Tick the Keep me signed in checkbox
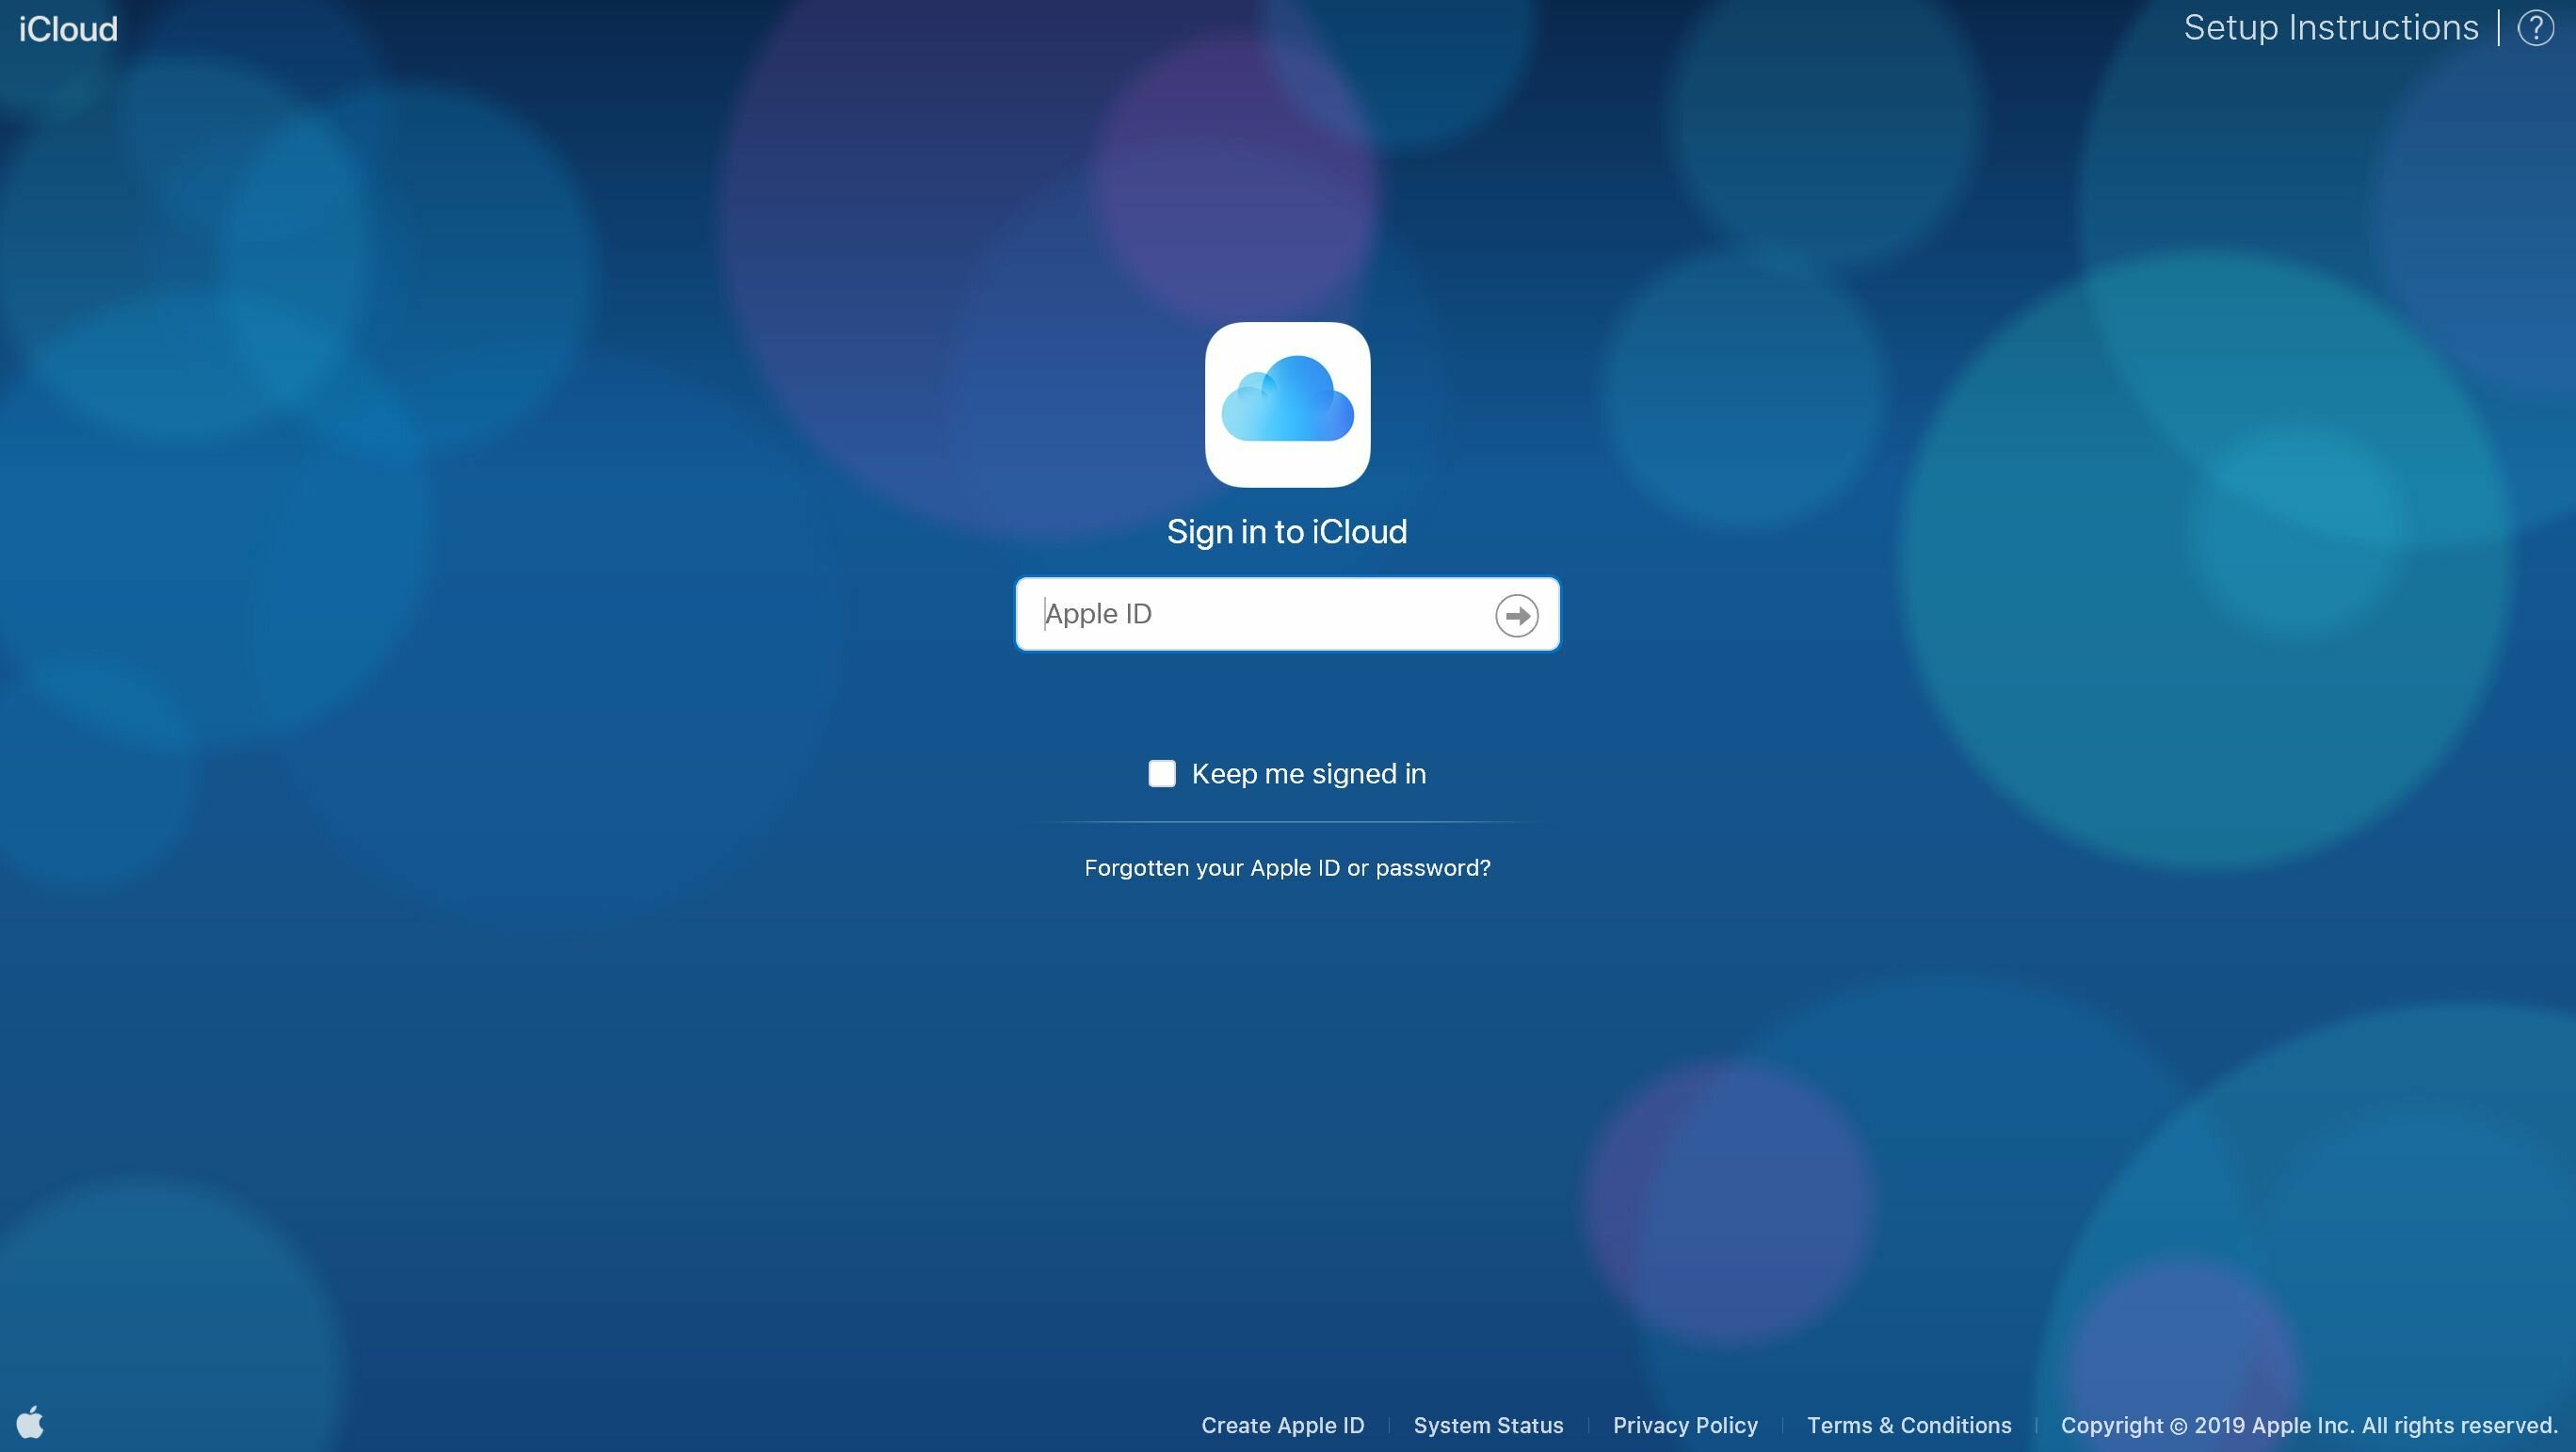The image size is (2576, 1452). click(x=1161, y=773)
